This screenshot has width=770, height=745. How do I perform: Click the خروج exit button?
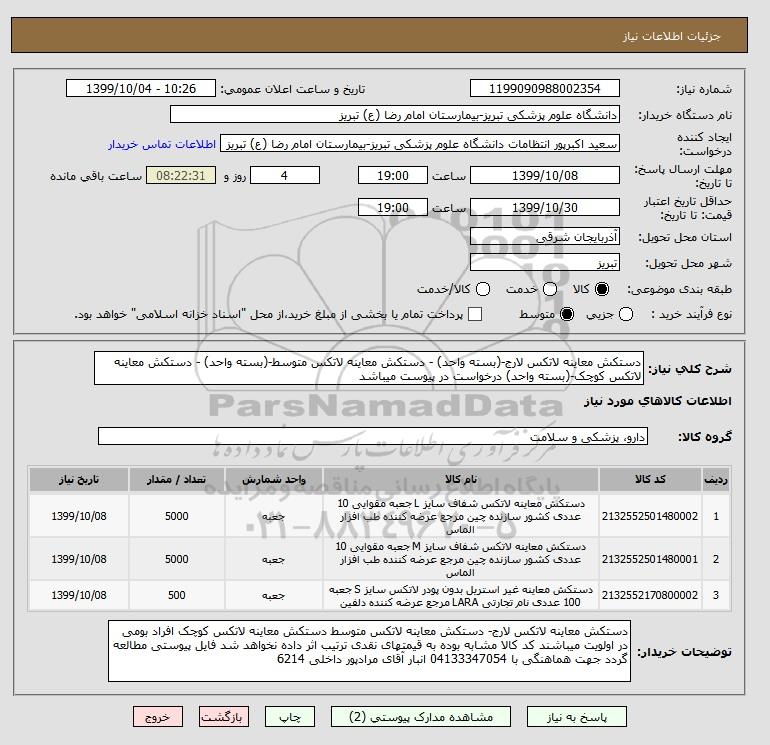tap(158, 717)
